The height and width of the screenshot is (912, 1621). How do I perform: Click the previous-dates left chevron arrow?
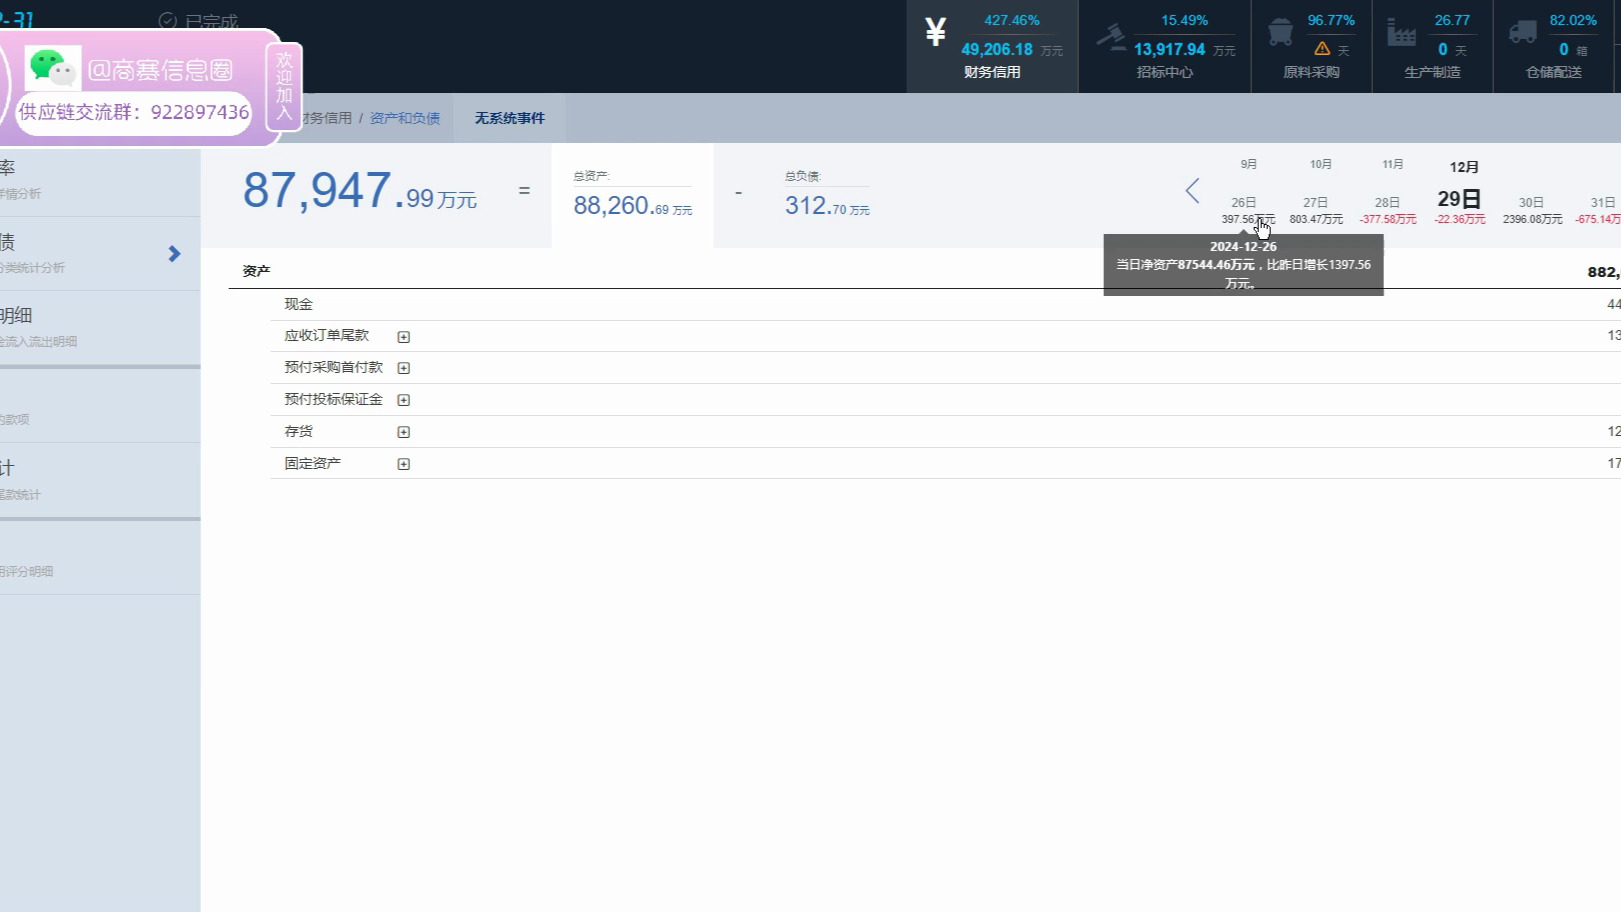click(x=1192, y=190)
